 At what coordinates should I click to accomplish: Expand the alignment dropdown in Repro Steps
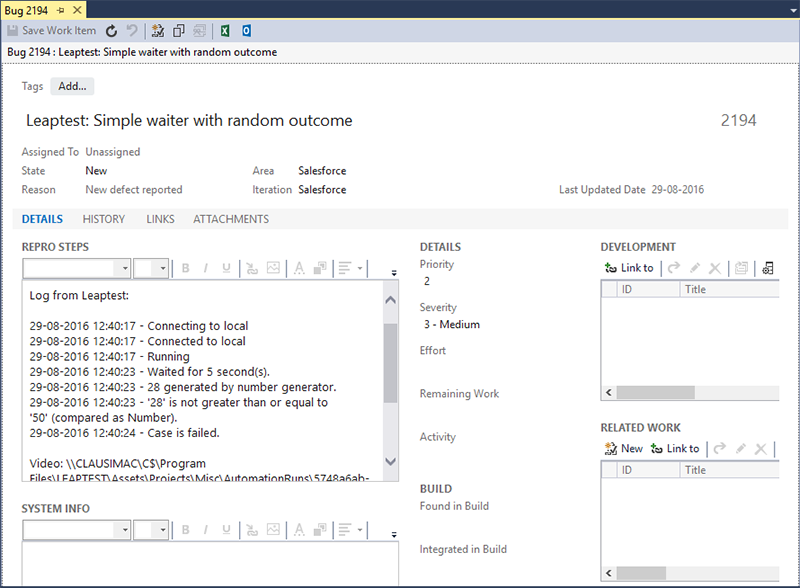[359, 268]
